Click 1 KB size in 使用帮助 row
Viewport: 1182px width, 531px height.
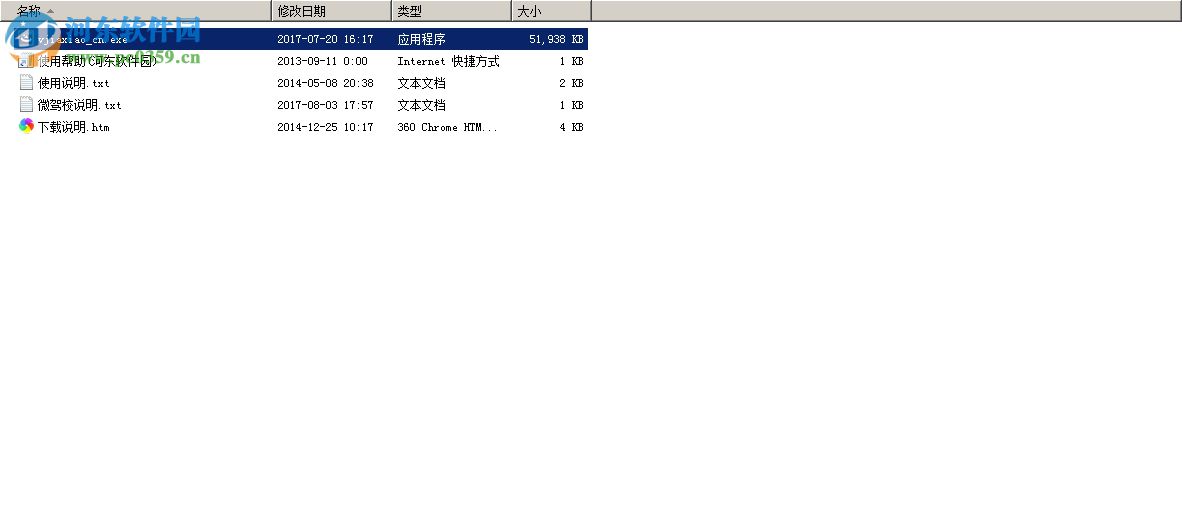pyautogui.click(x=571, y=61)
